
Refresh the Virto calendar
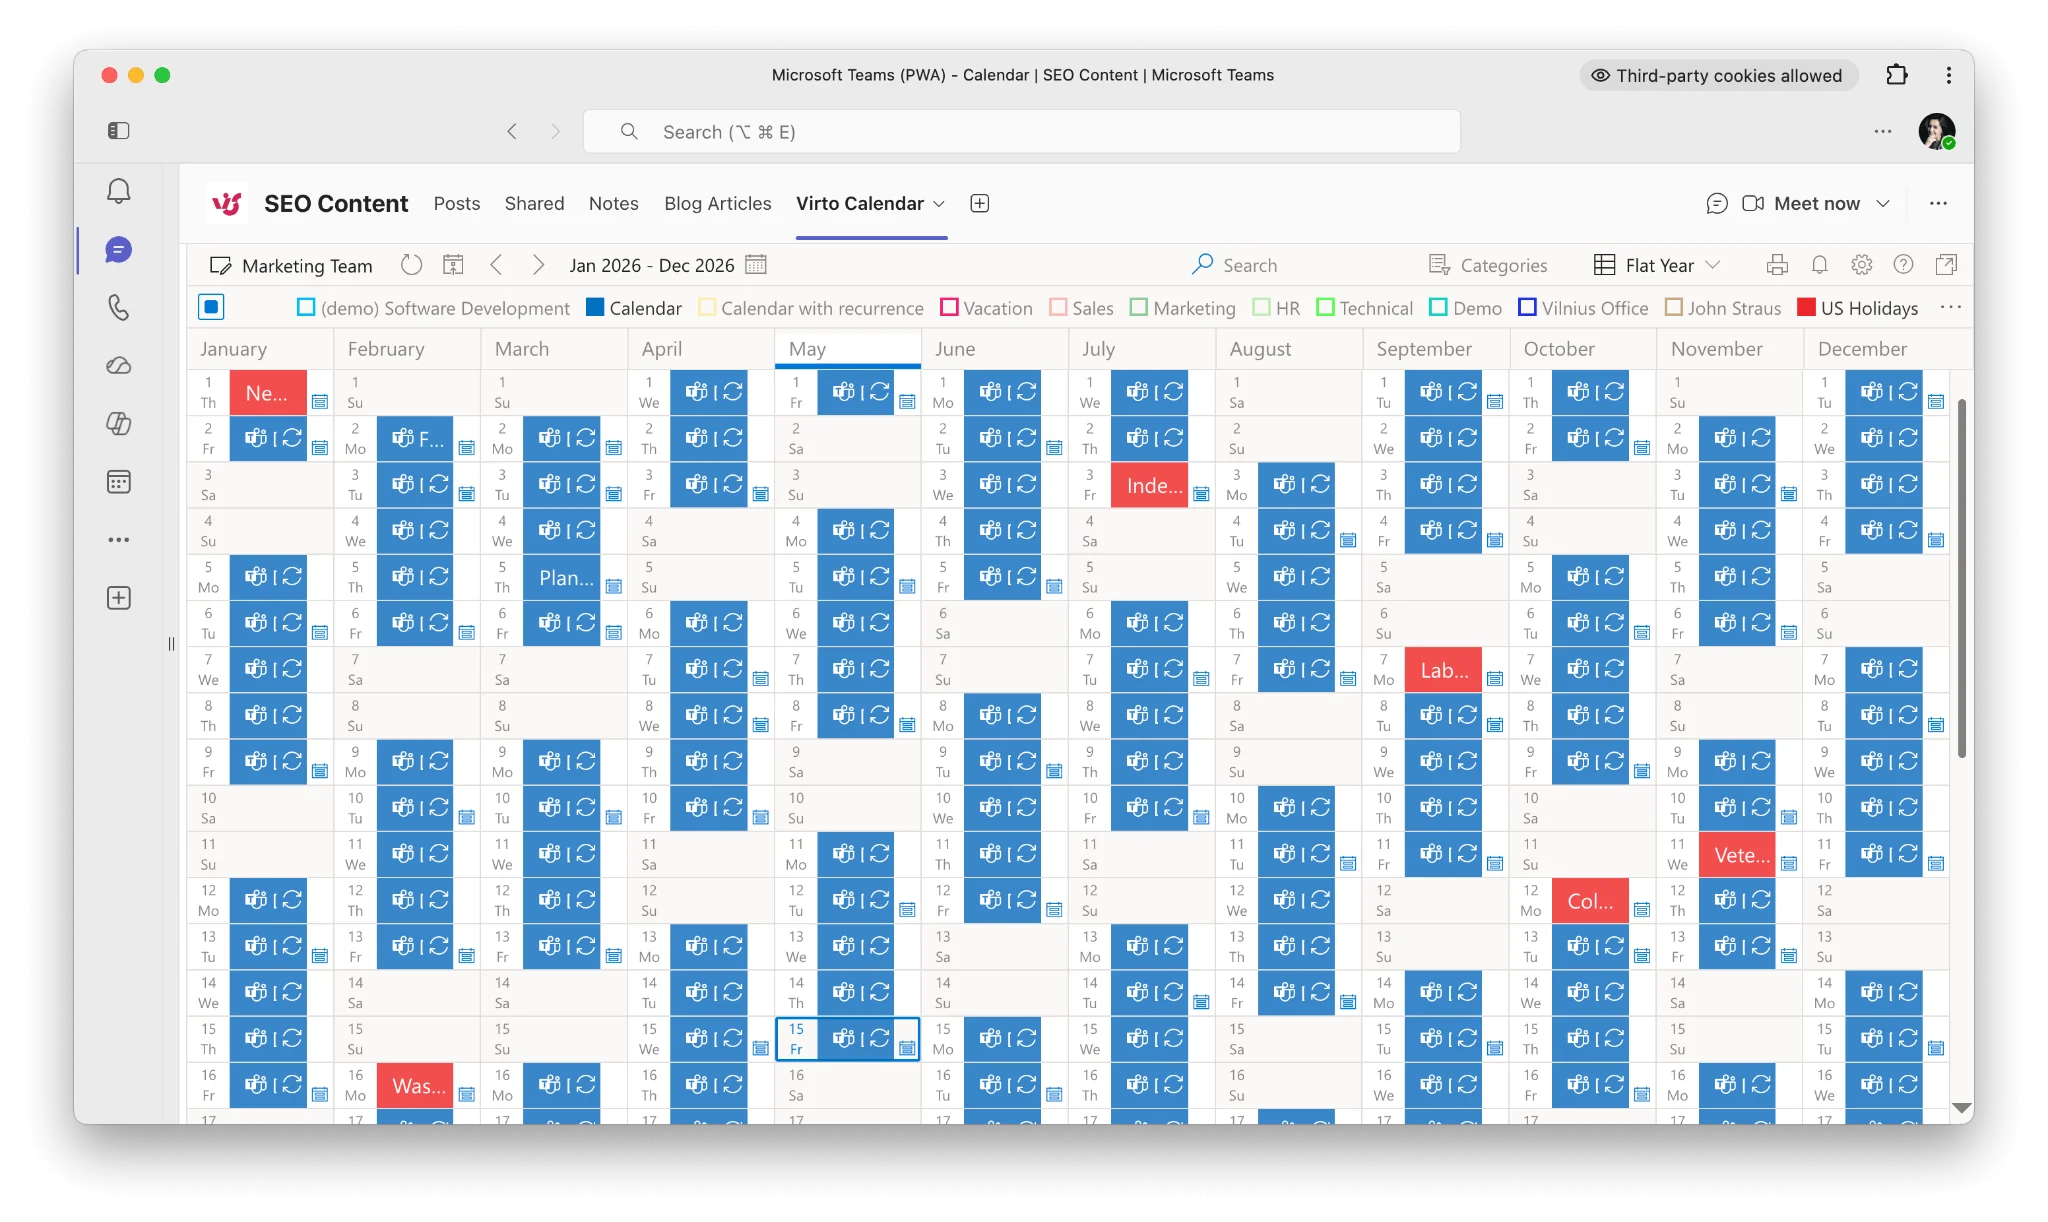(x=411, y=265)
